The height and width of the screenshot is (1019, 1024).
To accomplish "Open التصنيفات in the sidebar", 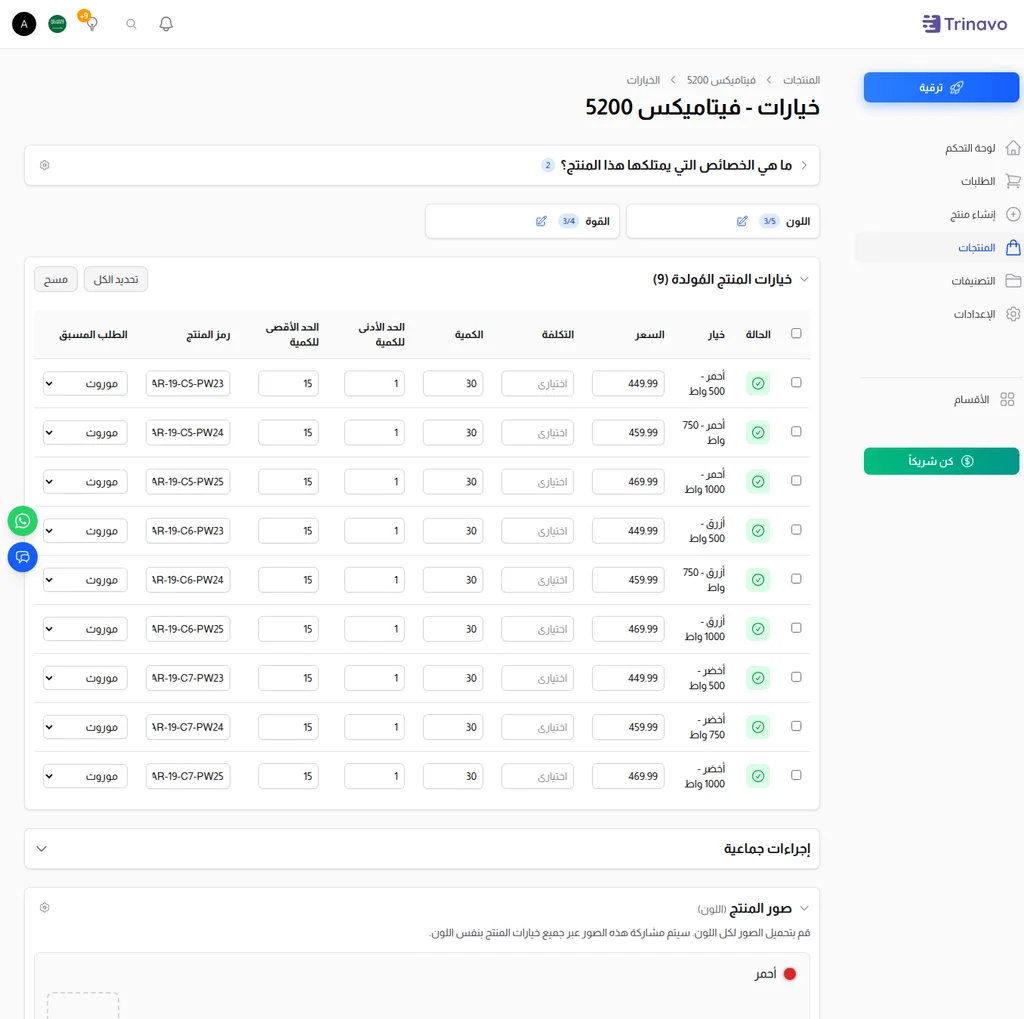I will [x=973, y=281].
